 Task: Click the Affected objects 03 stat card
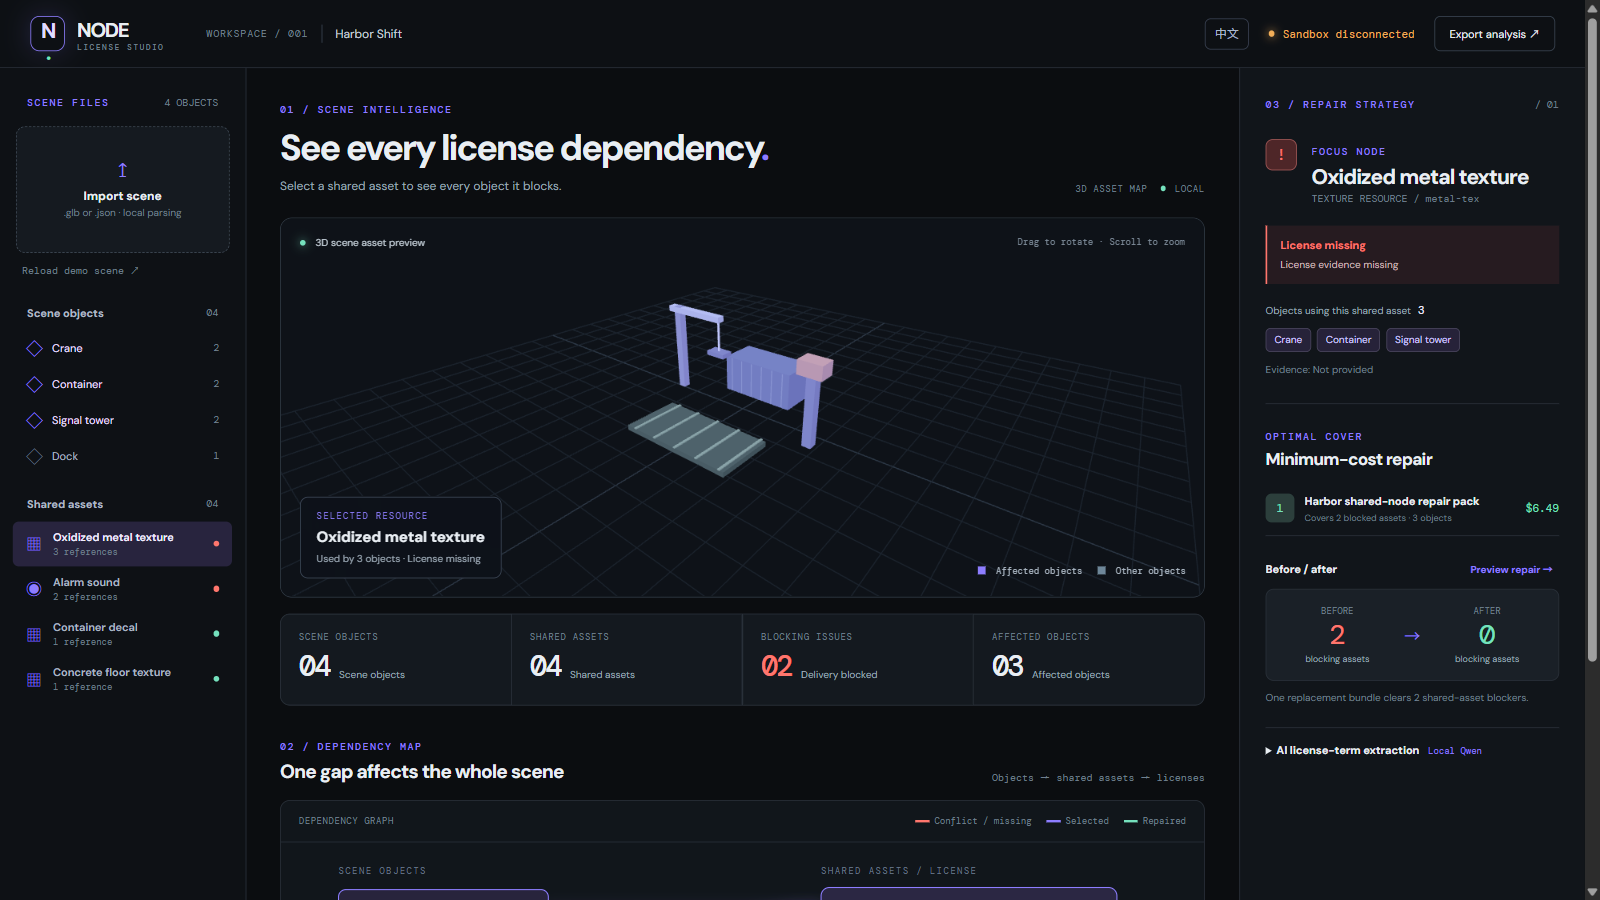[1088, 660]
